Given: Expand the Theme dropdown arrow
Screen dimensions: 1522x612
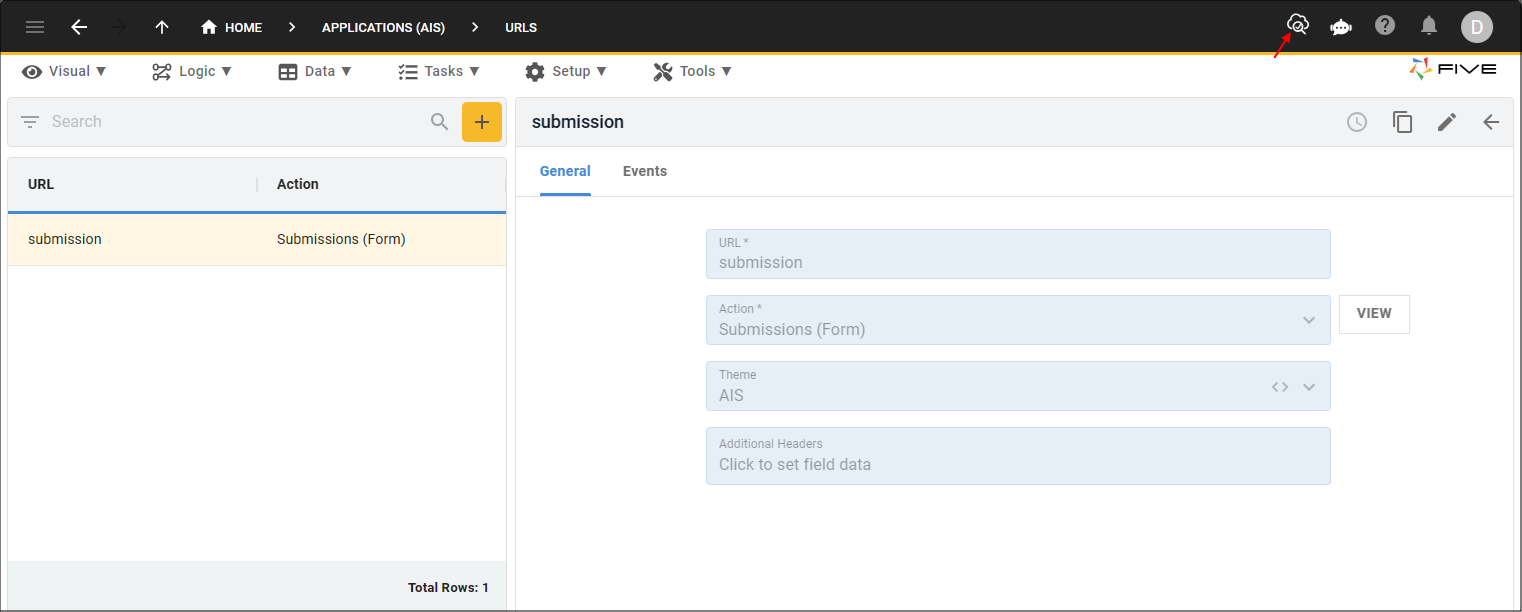Looking at the screenshot, I should click(x=1308, y=387).
